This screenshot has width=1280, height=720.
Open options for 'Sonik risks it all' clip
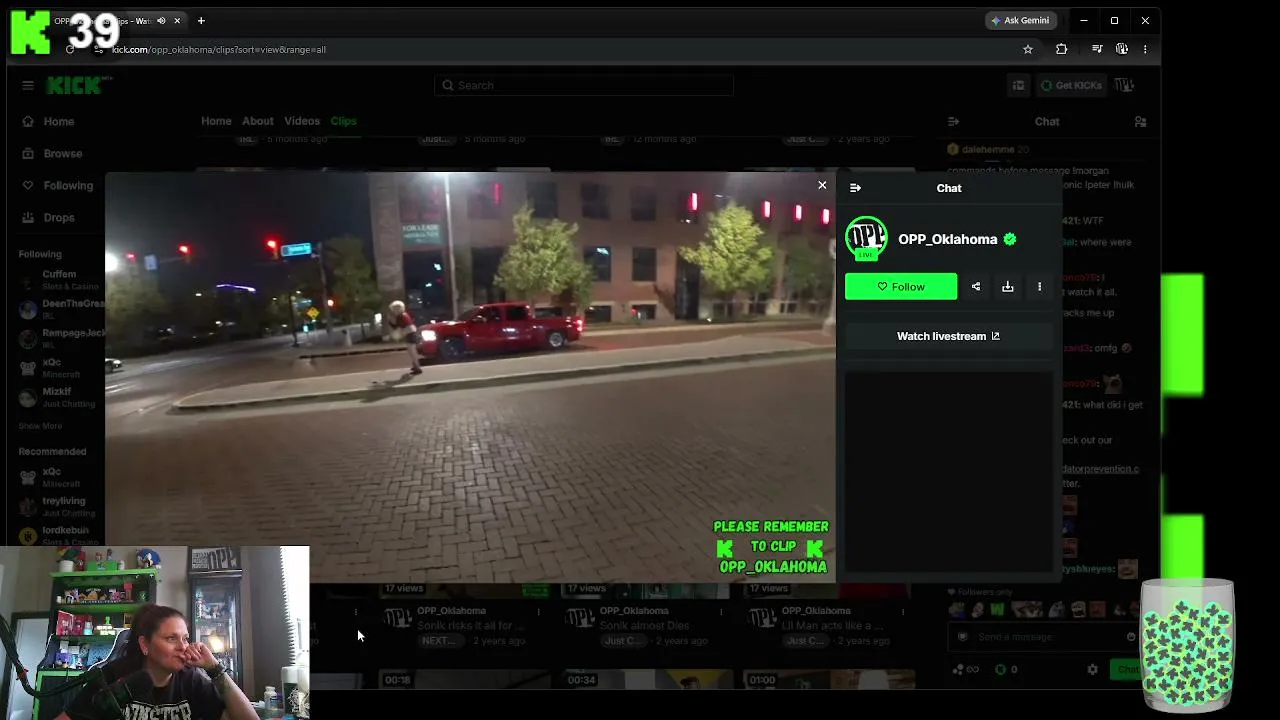[x=539, y=611]
